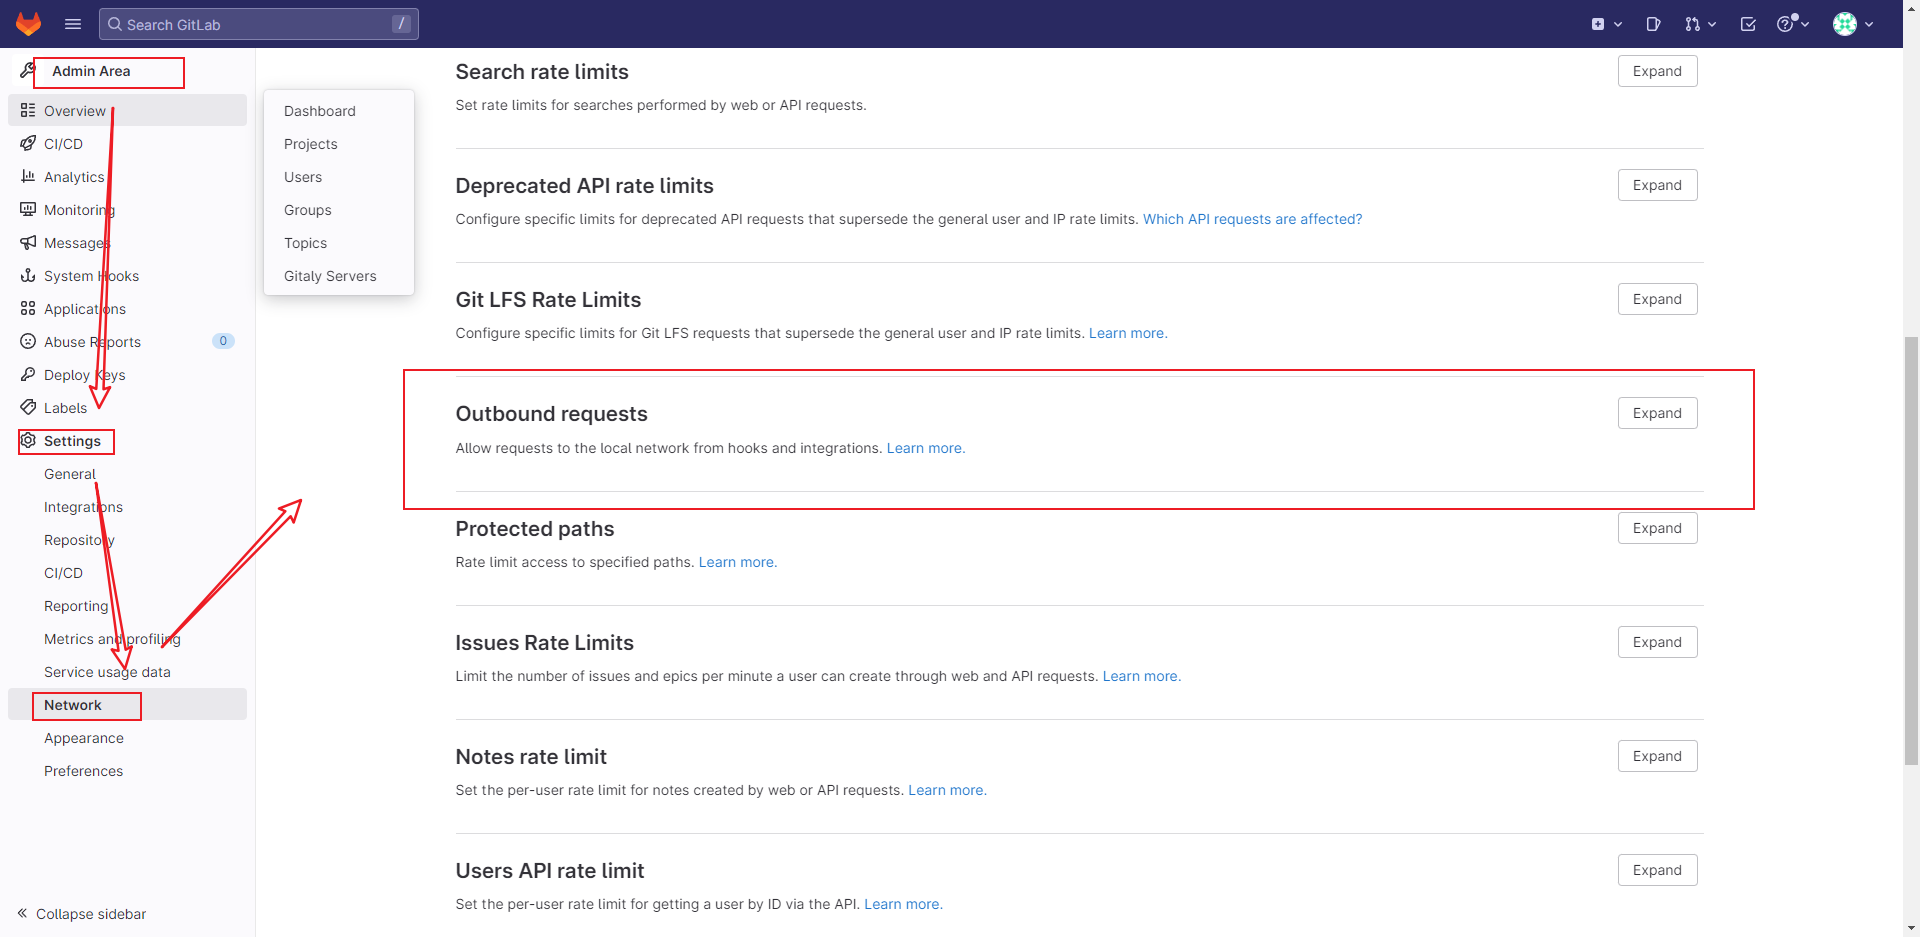Open the hamburger main menu
This screenshot has width=1920, height=937.
pos(73,24)
